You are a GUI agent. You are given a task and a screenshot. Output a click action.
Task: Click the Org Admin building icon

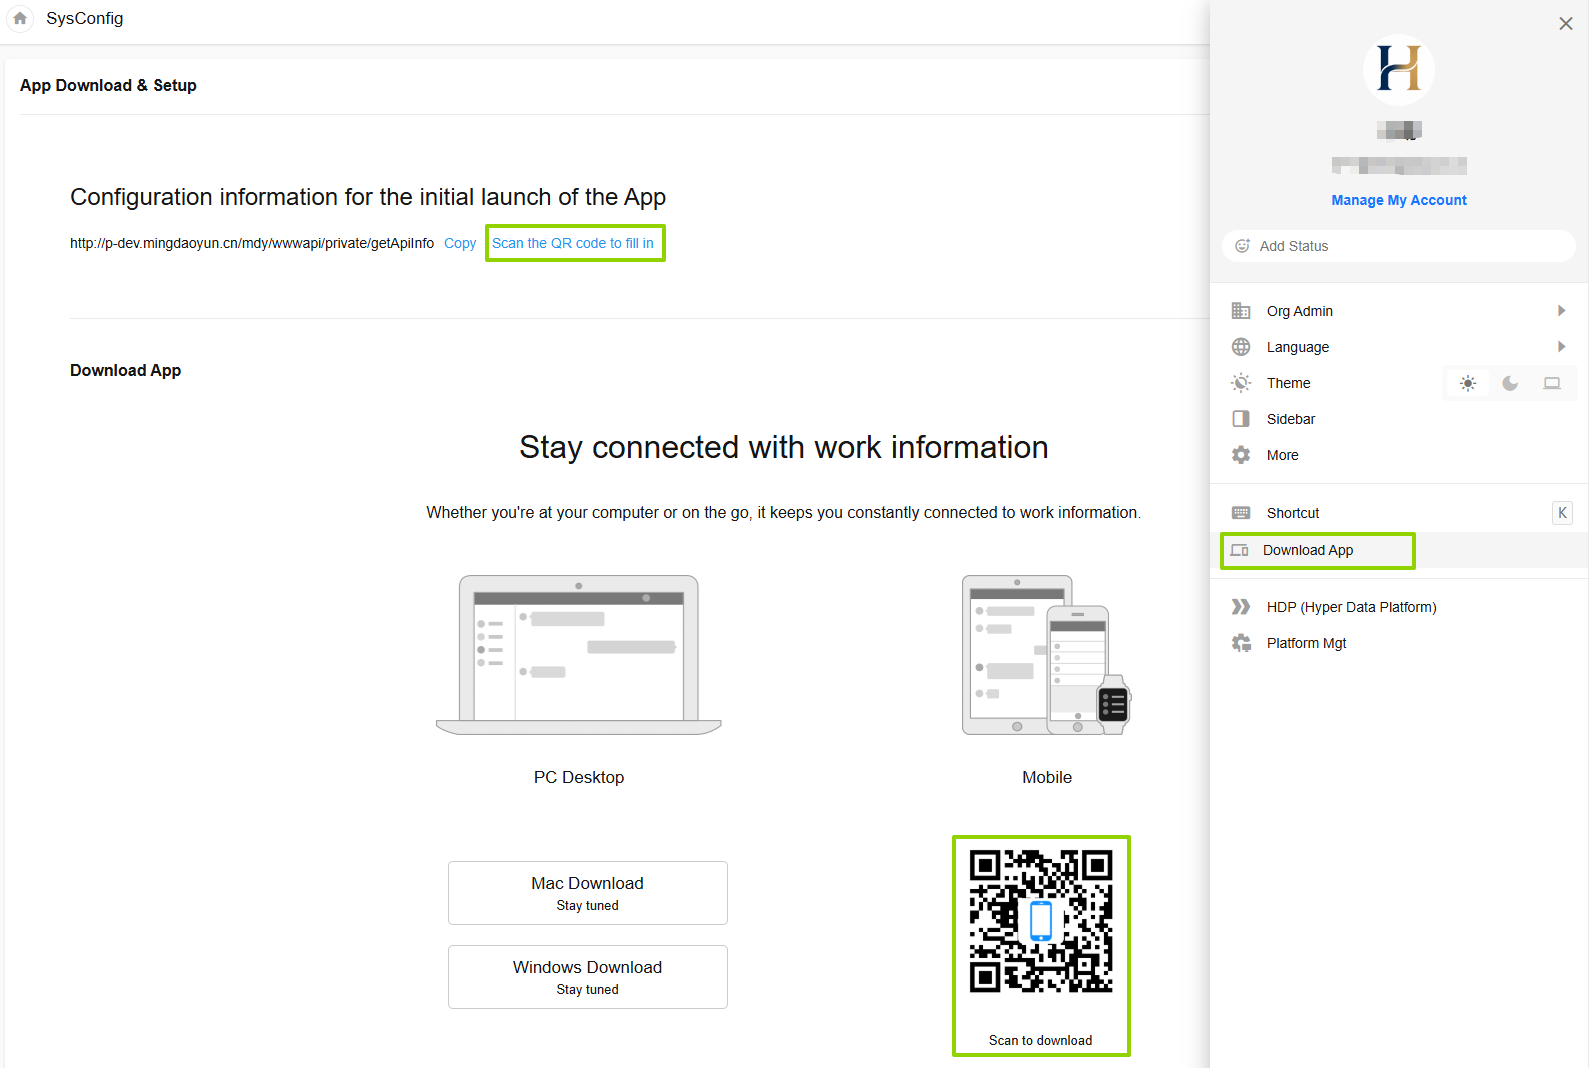coord(1241,311)
